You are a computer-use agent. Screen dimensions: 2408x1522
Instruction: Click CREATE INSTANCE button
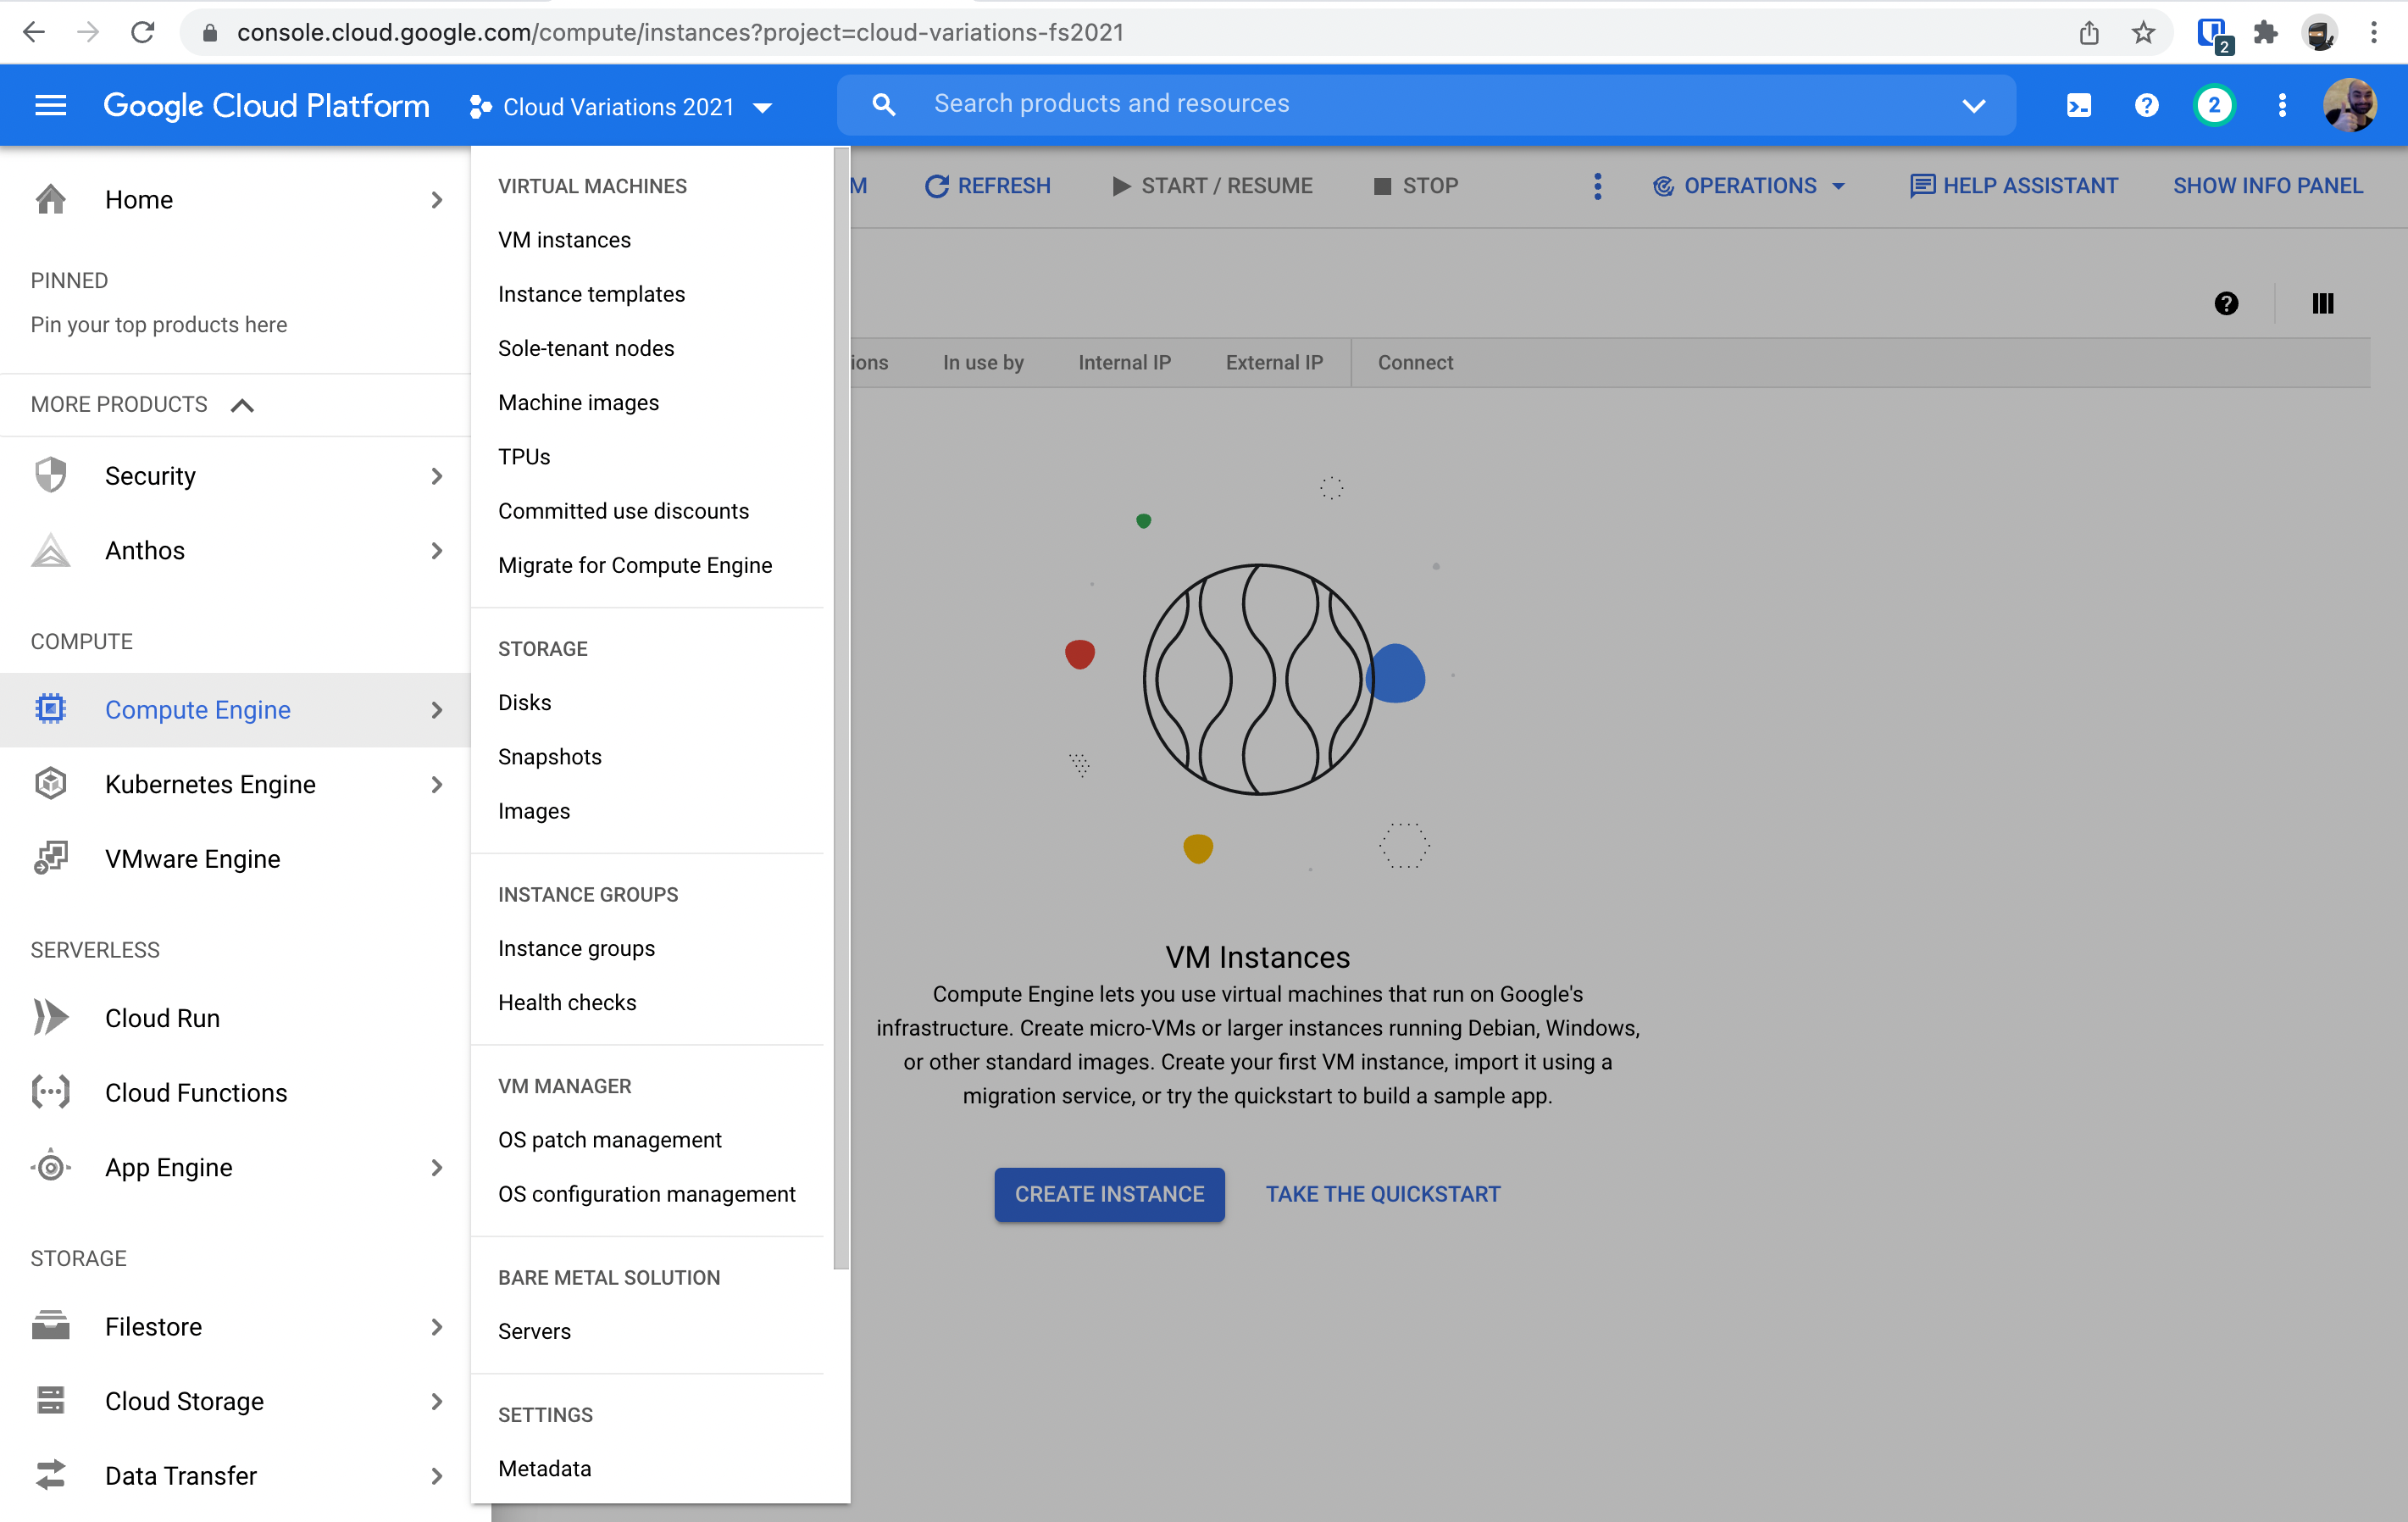click(x=1109, y=1194)
